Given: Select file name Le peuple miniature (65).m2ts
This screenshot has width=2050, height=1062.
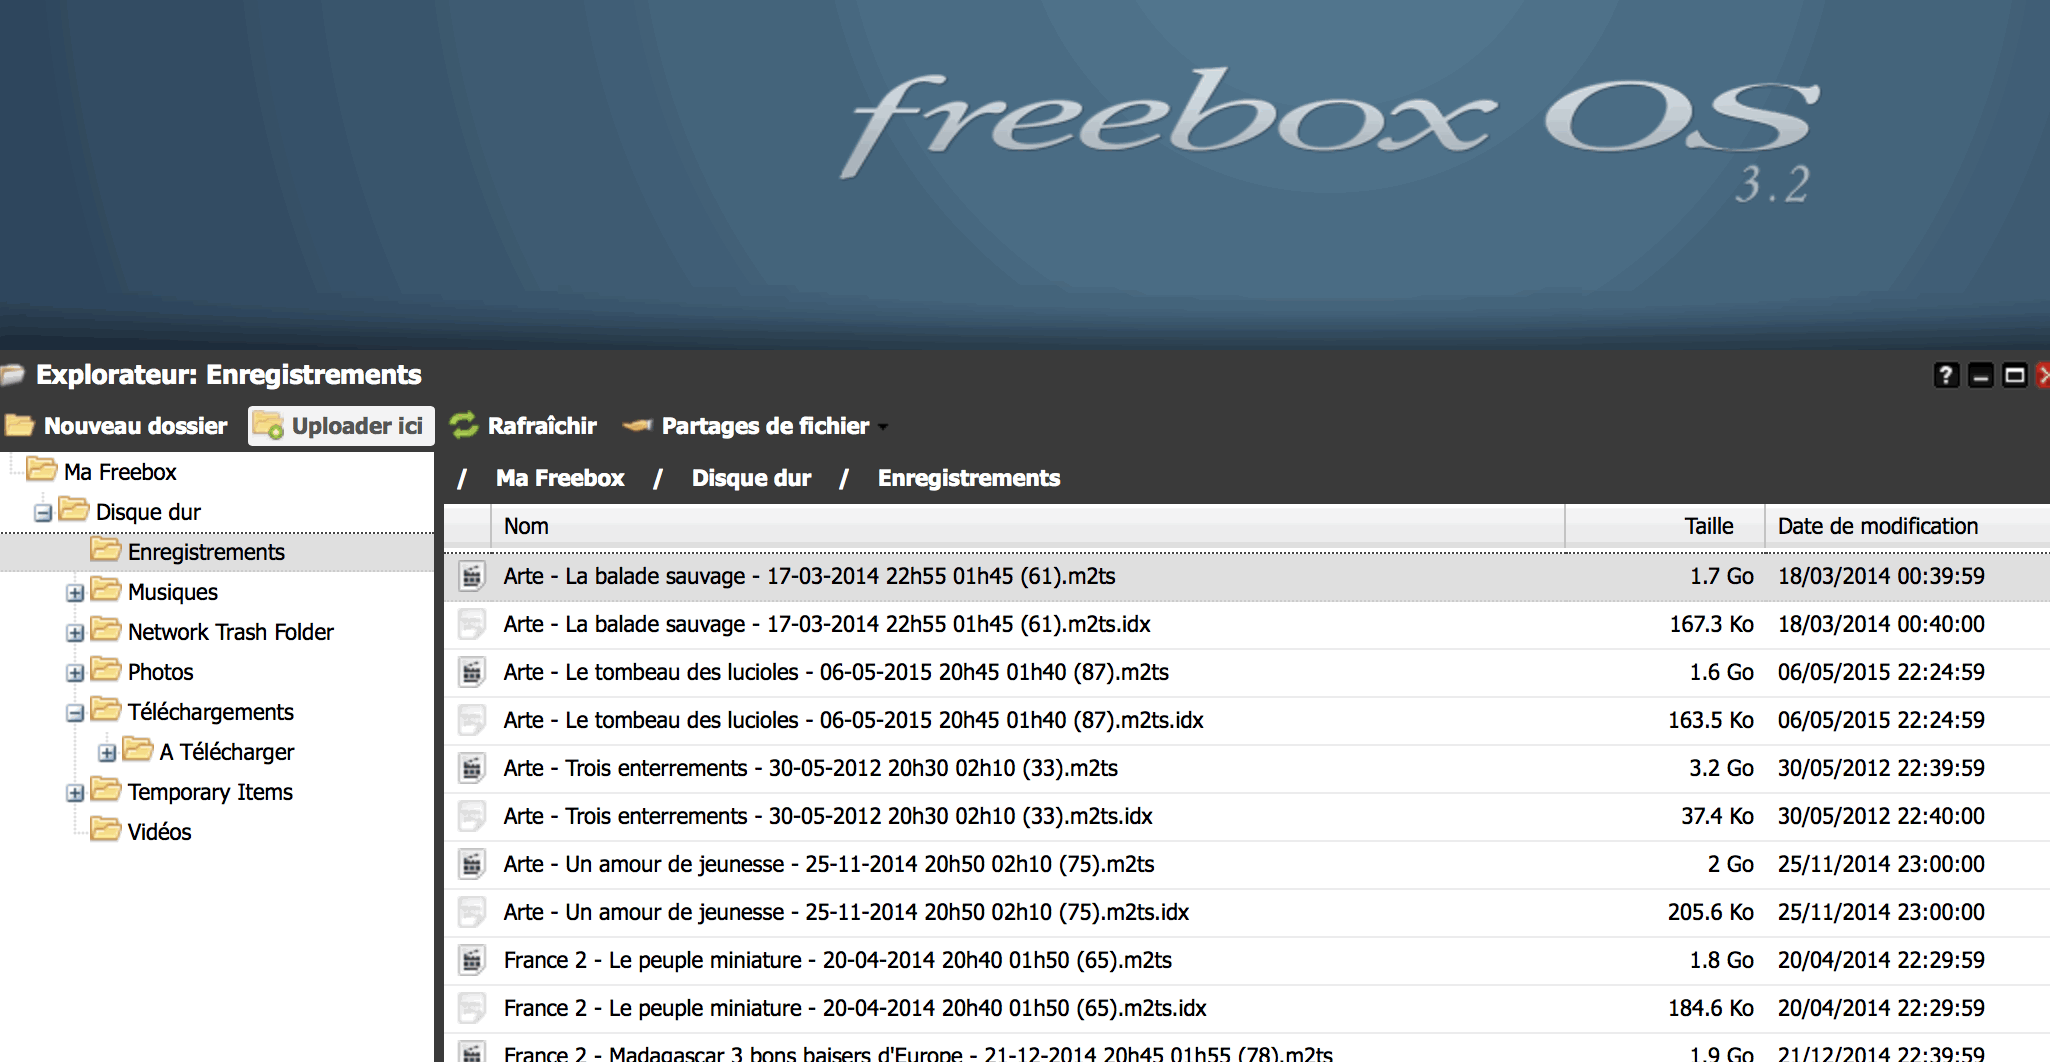Looking at the screenshot, I should [x=838, y=960].
